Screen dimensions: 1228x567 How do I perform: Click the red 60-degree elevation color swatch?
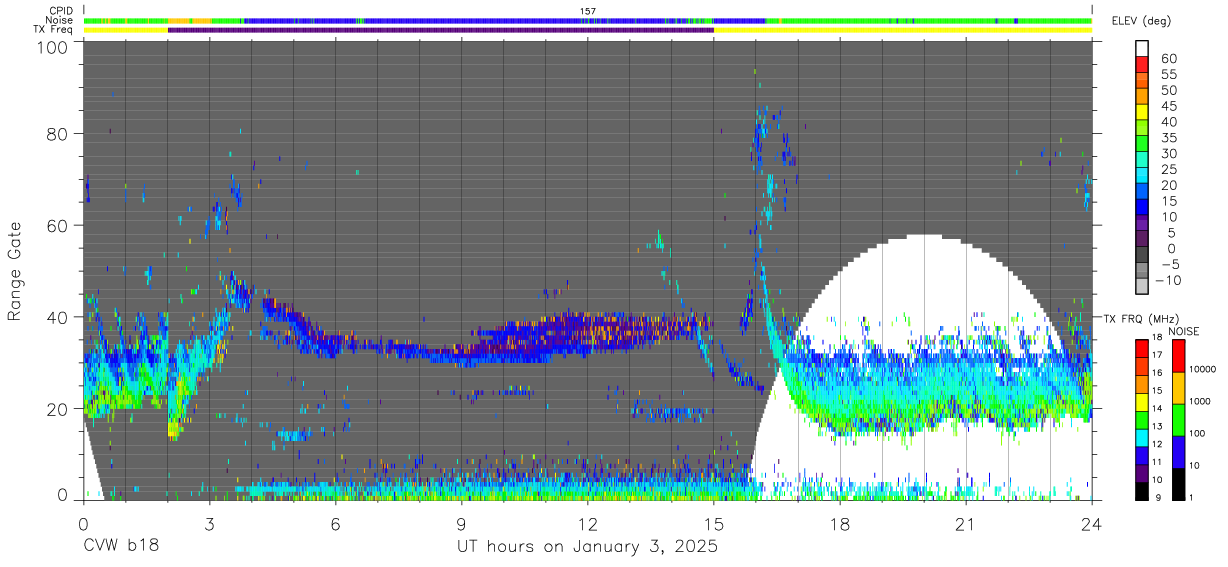pos(1141,65)
